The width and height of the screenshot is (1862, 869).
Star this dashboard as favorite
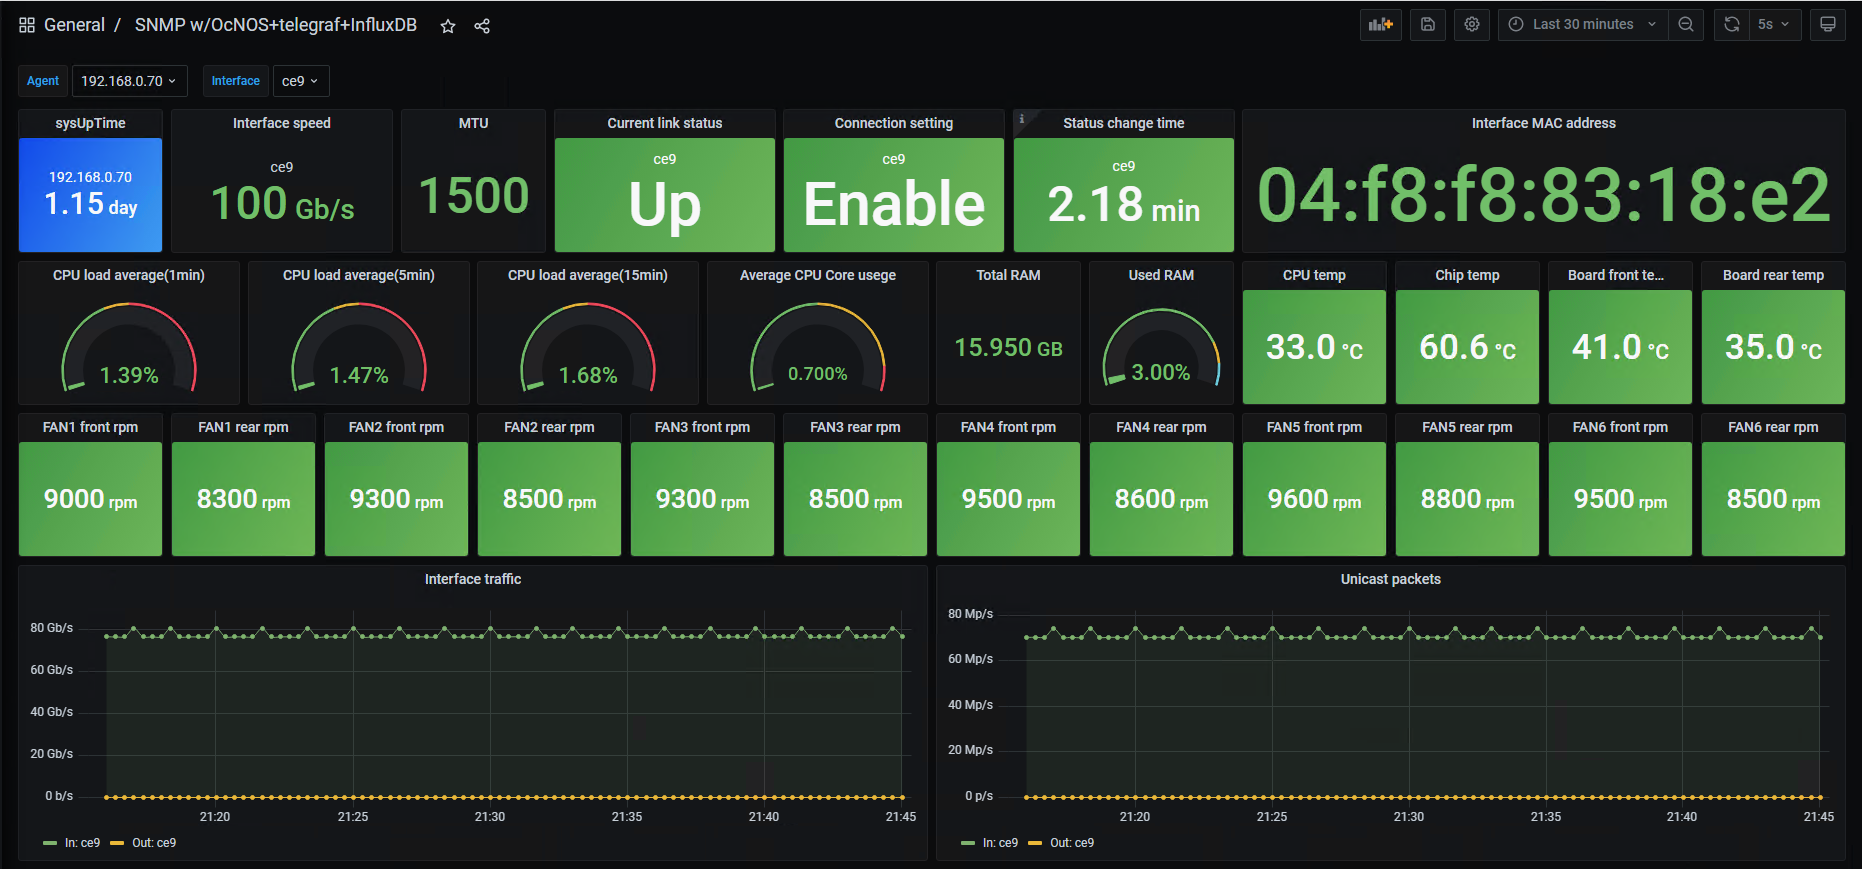point(448,26)
